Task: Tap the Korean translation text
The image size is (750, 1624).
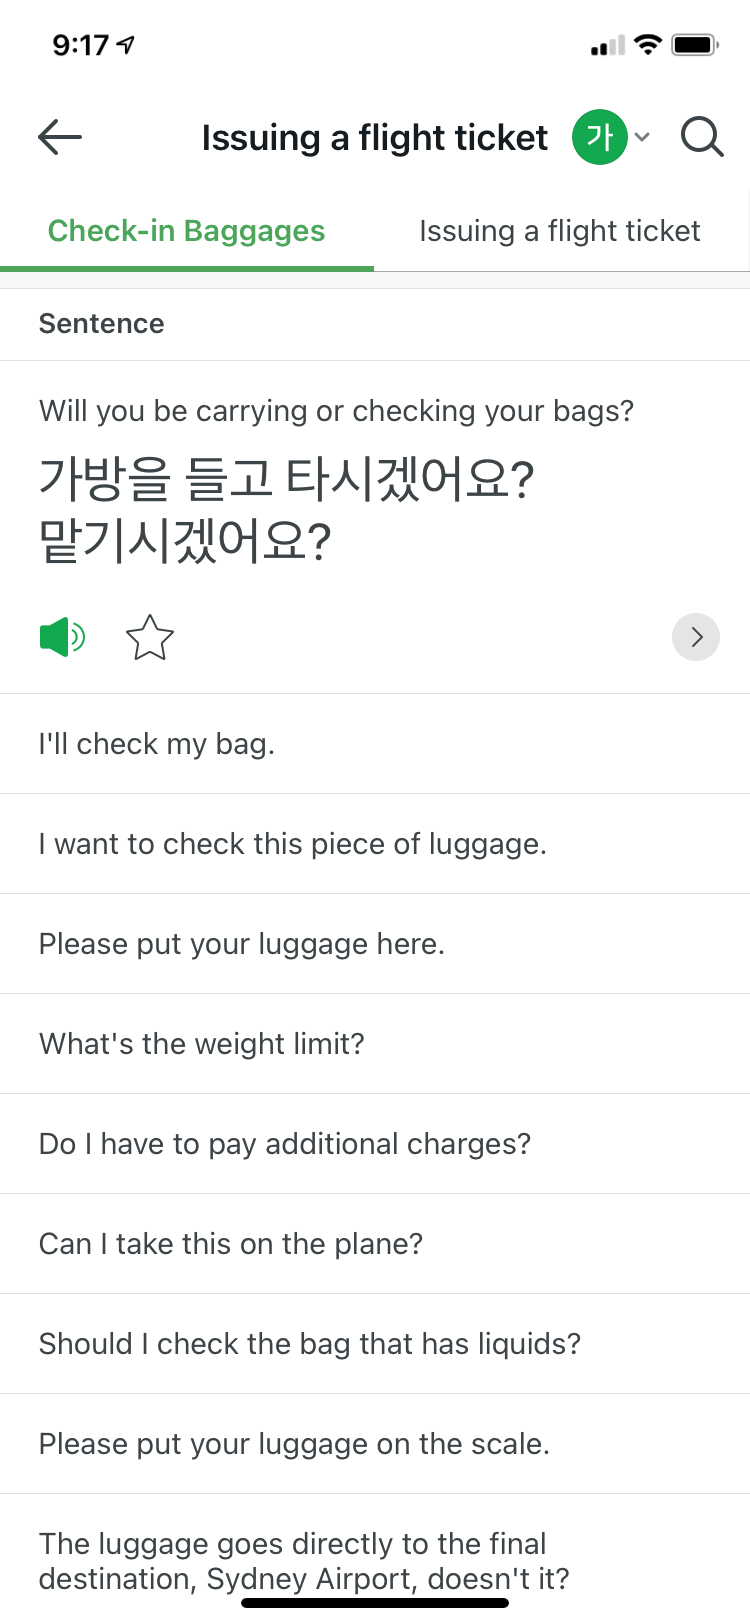Action: pyautogui.click(x=286, y=508)
